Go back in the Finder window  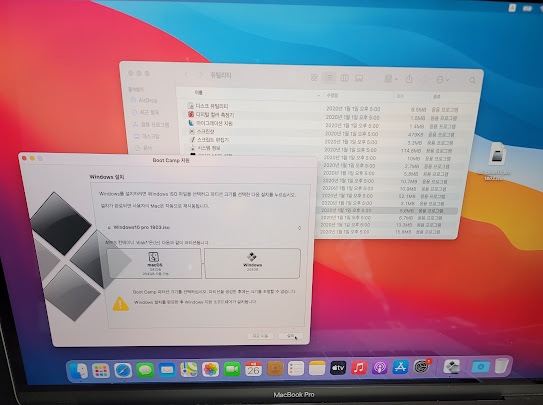tap(186, 74)
